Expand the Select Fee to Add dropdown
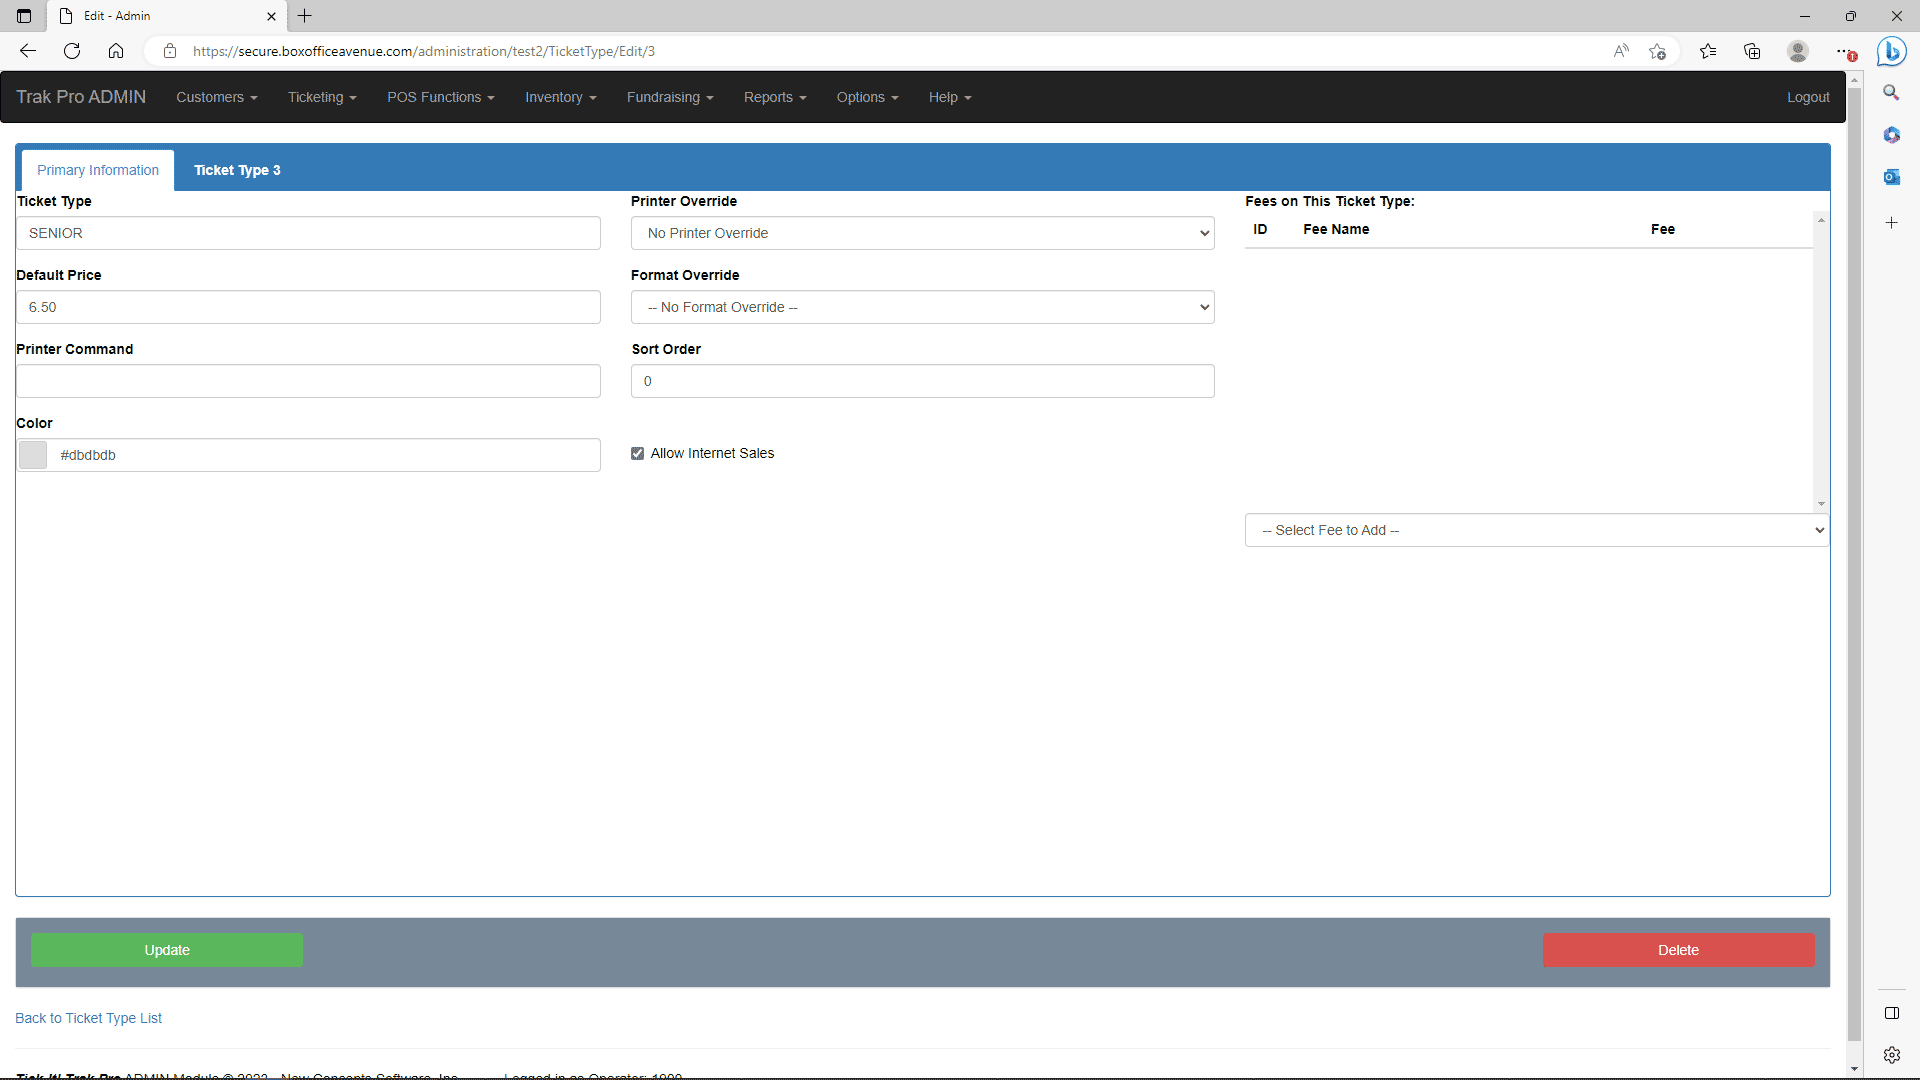The height and width of the screenshot is (1080, 1920). 1536,530
